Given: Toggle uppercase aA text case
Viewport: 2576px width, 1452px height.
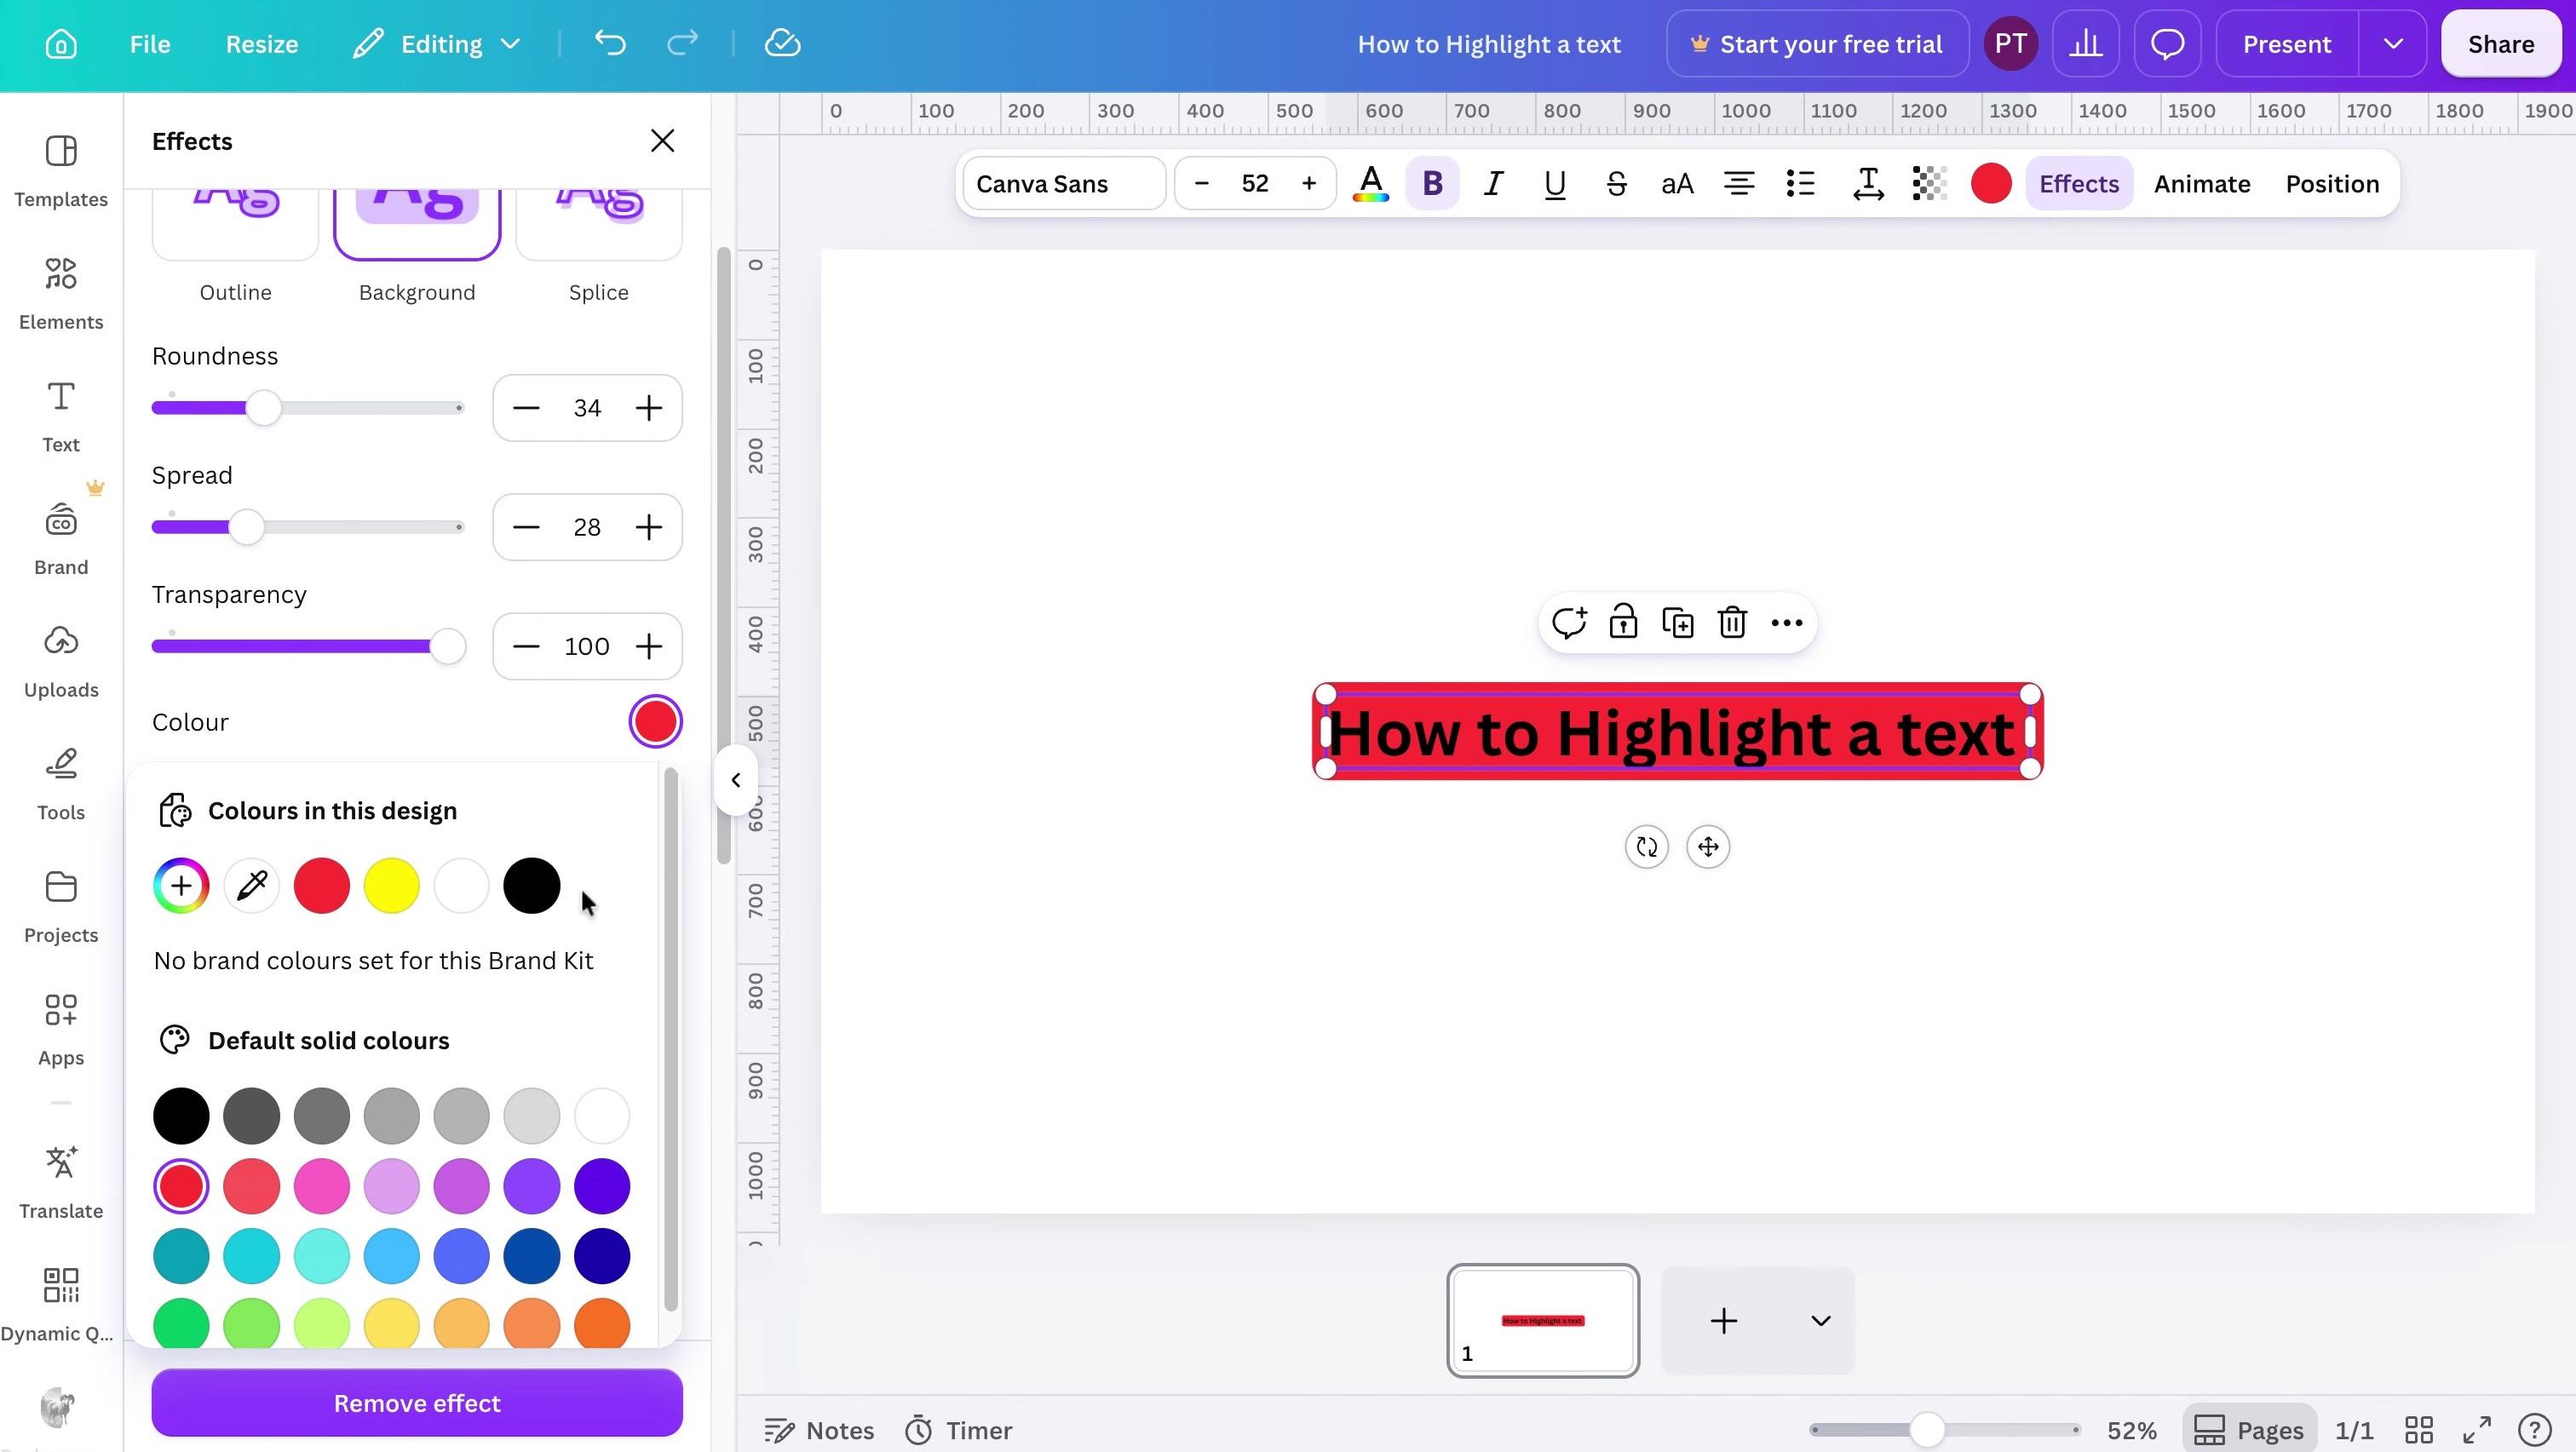Looking at the screenshot, I should [x=1677, y=184].
